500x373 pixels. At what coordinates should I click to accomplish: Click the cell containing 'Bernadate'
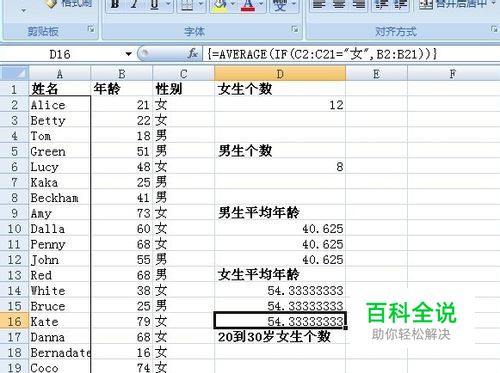(60, 352)
